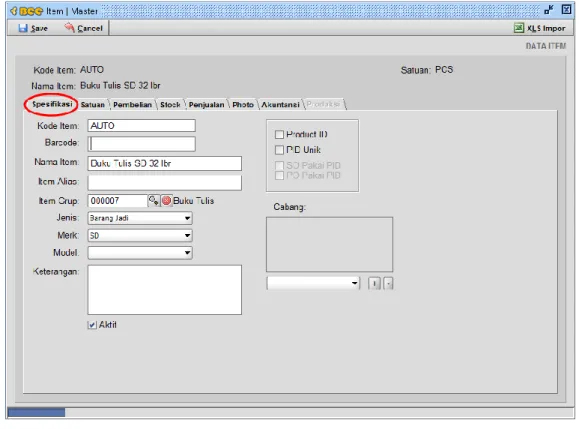Image resolution: width=579 pixels, height=429 pixels.
Task: Click the Cancel arrow icon
Action: [x=69, y=27]
